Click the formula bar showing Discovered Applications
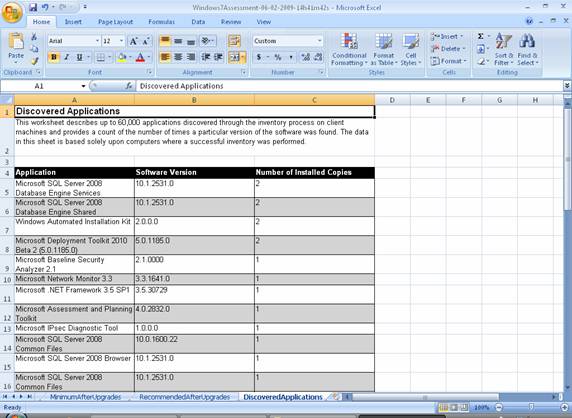 [349, 86]
